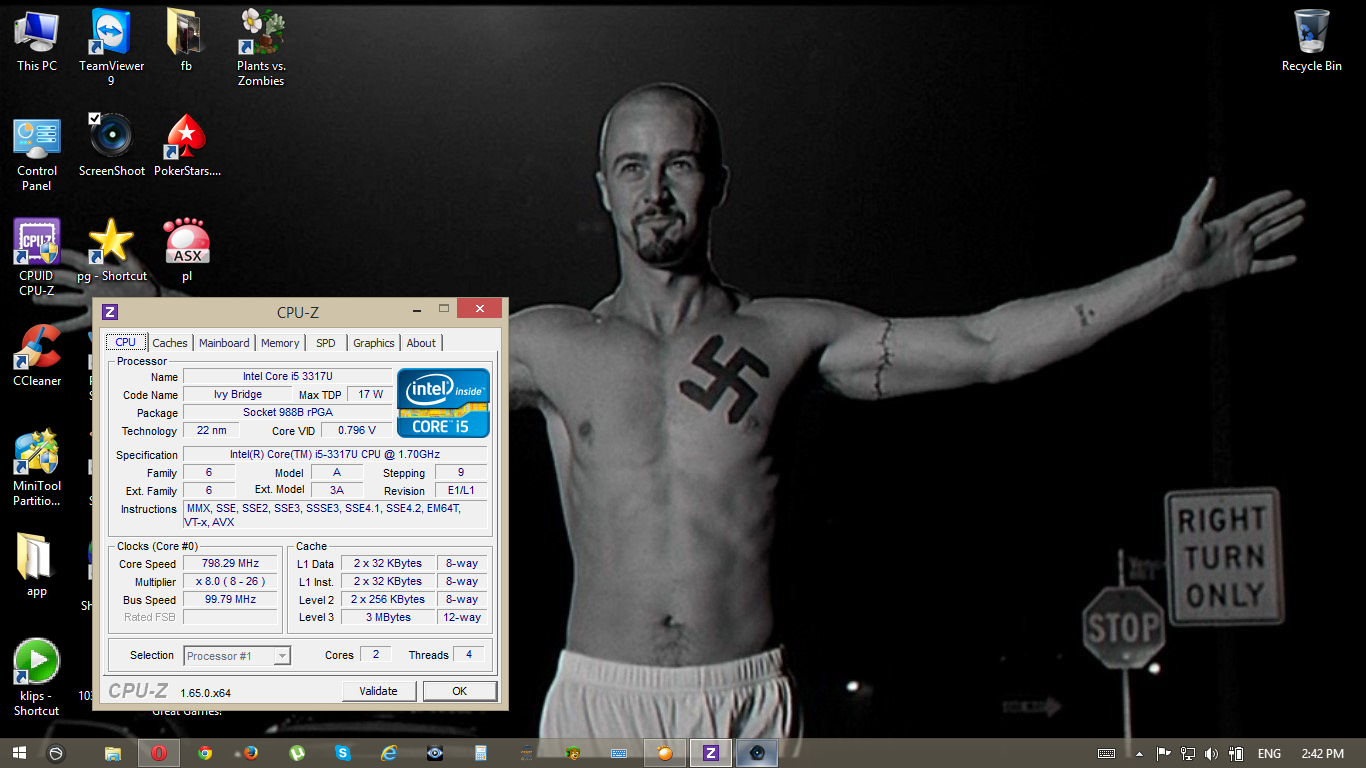This screenshot has height=768, width=1366.
Task: Show hidden system tray icons
Action: [x=1138, y=753]
